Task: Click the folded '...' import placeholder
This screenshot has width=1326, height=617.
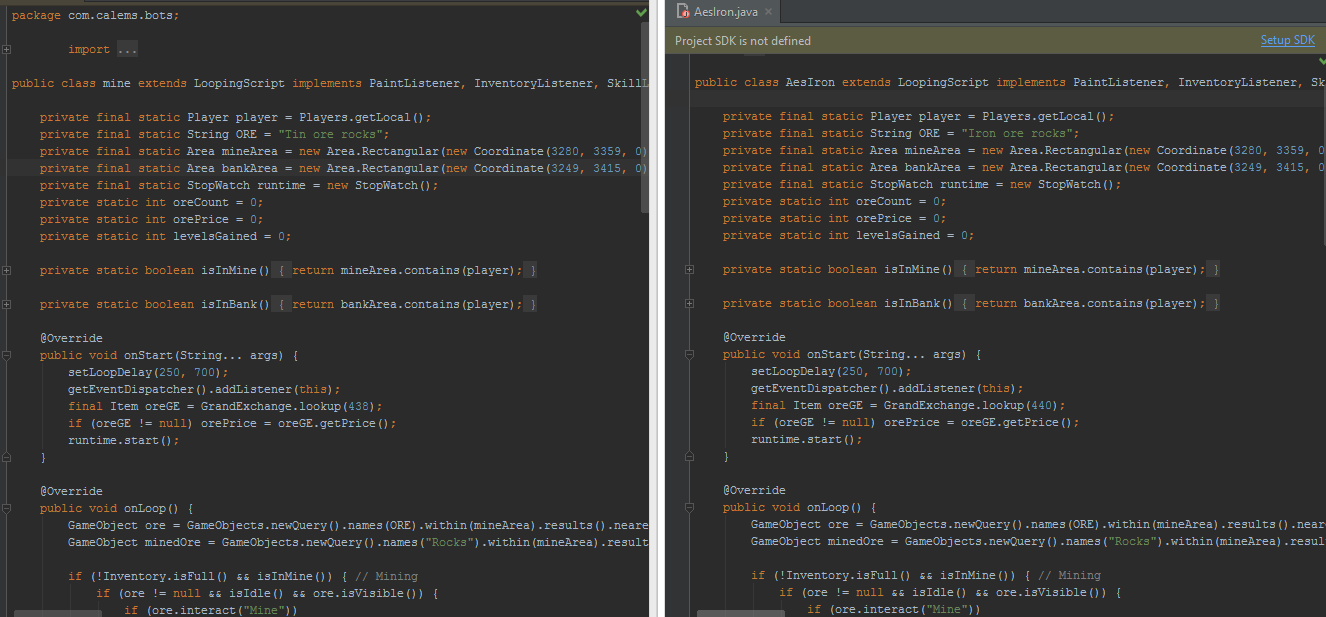Action: (127, 49)
